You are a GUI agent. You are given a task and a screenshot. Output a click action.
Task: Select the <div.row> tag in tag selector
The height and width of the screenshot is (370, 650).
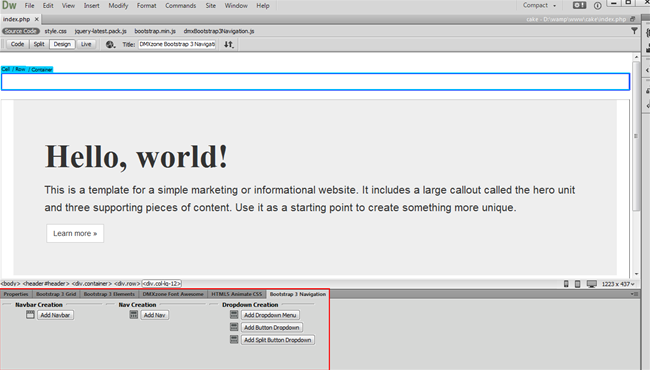(x=127, y=284)
